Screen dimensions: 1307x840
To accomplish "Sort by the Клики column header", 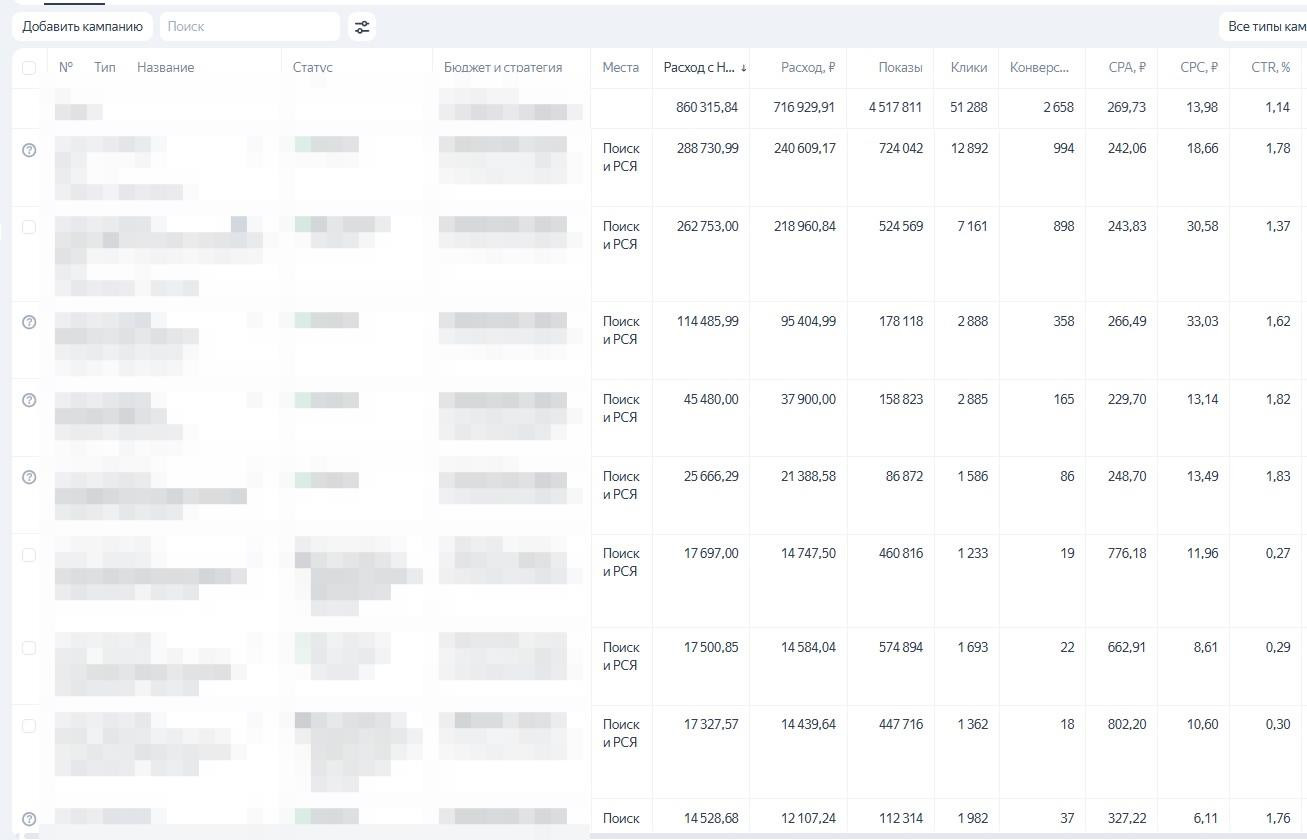I will pyautogui.click(x=969, y=67).
